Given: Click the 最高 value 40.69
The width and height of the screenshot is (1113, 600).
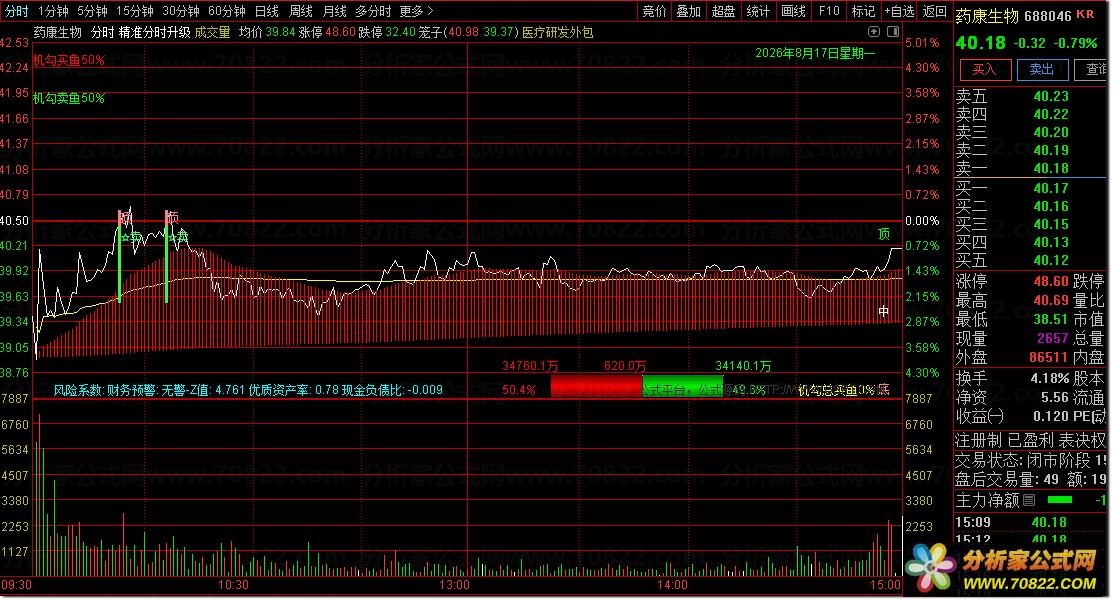Looking at the screenshot, I should click(1051, 300).
